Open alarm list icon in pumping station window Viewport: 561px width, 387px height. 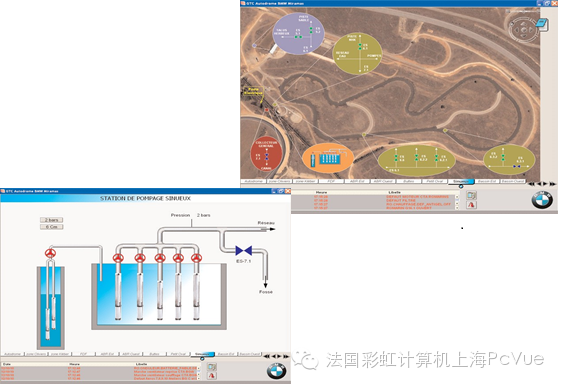[212, 367]
